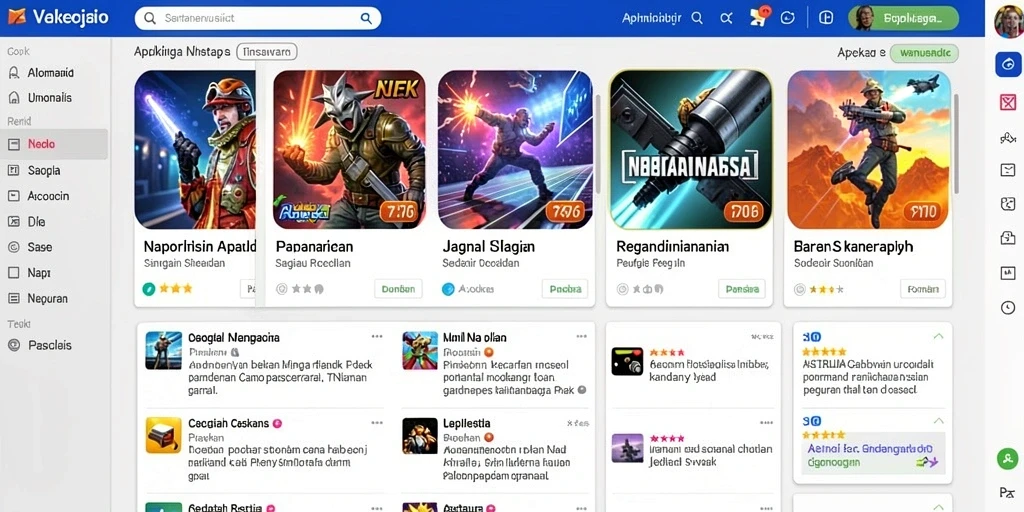Click the Vakeojaio logo icon
Viewport: 1024px width, 512px height.
point(16,18)
